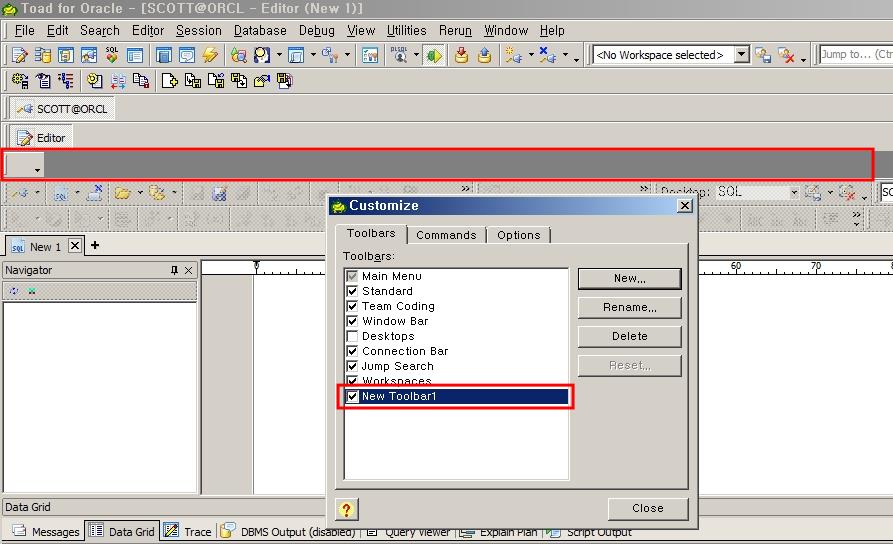Click the Jump to search field
The width and height of the screenshot is (893, 544).
coord(855,55)
